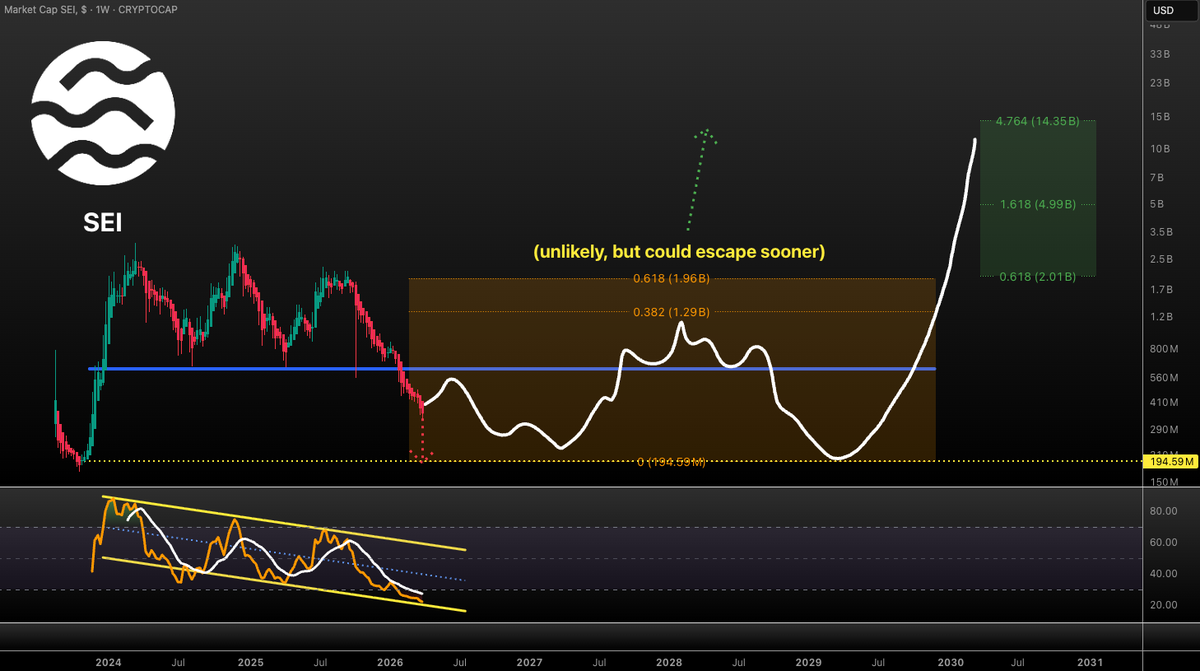Click 2029 on the time axis
This screenshot has height=671, width=1200.
tap(810, 663)
